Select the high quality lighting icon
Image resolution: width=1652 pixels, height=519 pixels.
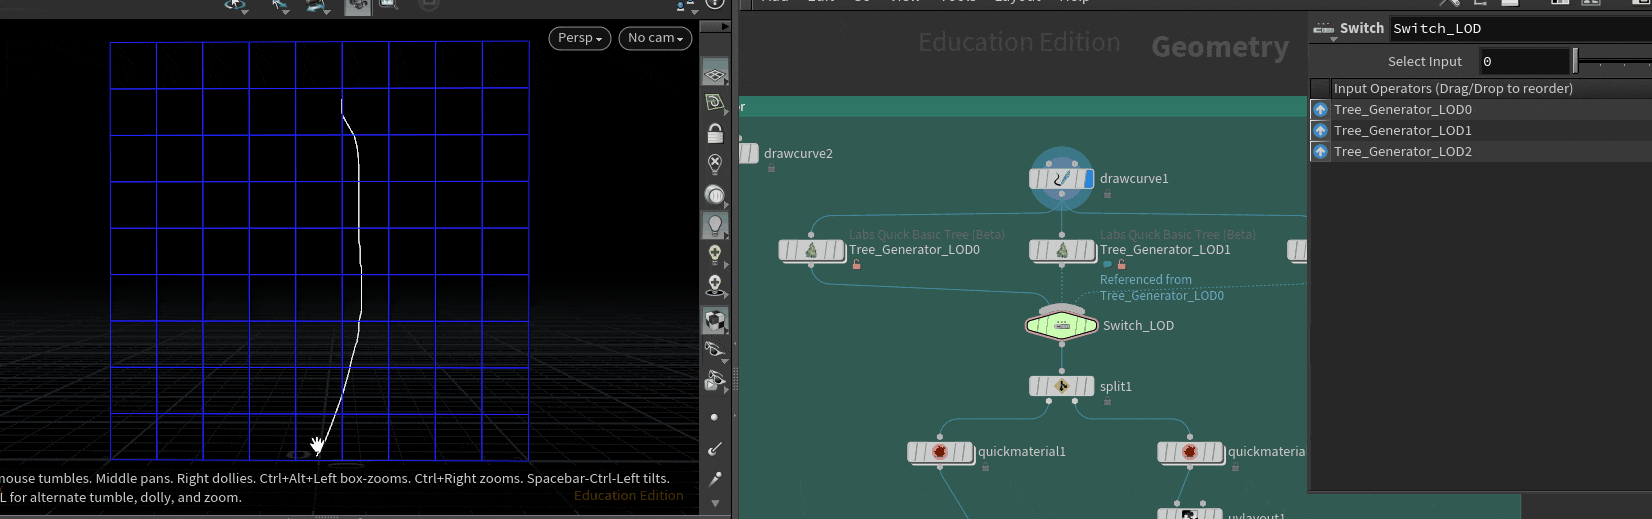[x=715, y=255]
